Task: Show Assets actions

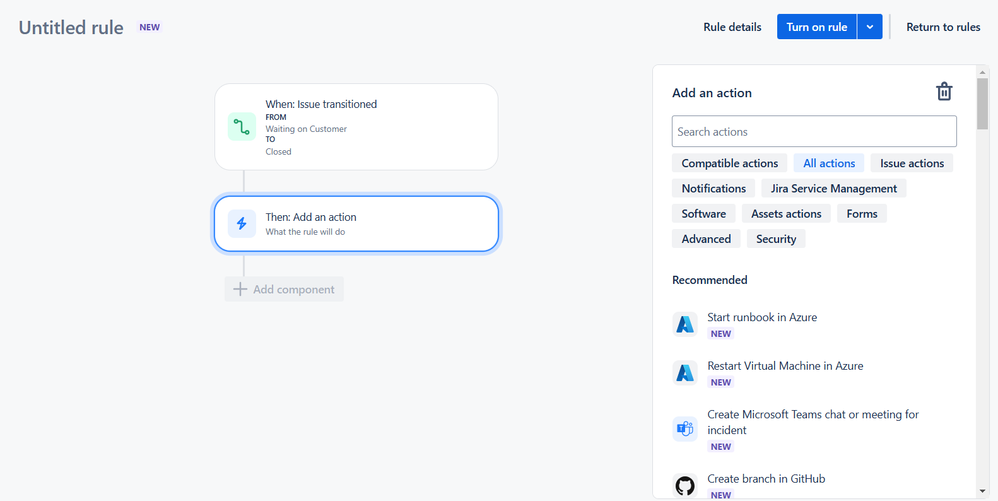Action: 786,214
